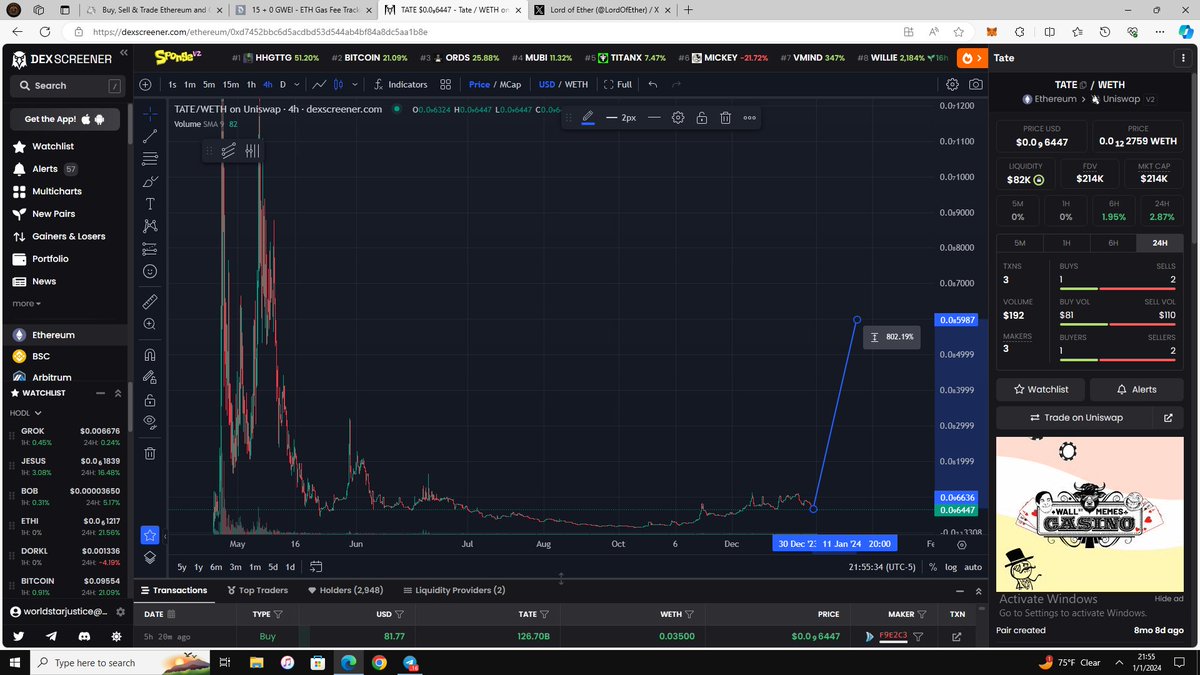This screenshot has height=675, width=1200.
Task: Toggle log scale on chart
Action: (x=951, y=567)
